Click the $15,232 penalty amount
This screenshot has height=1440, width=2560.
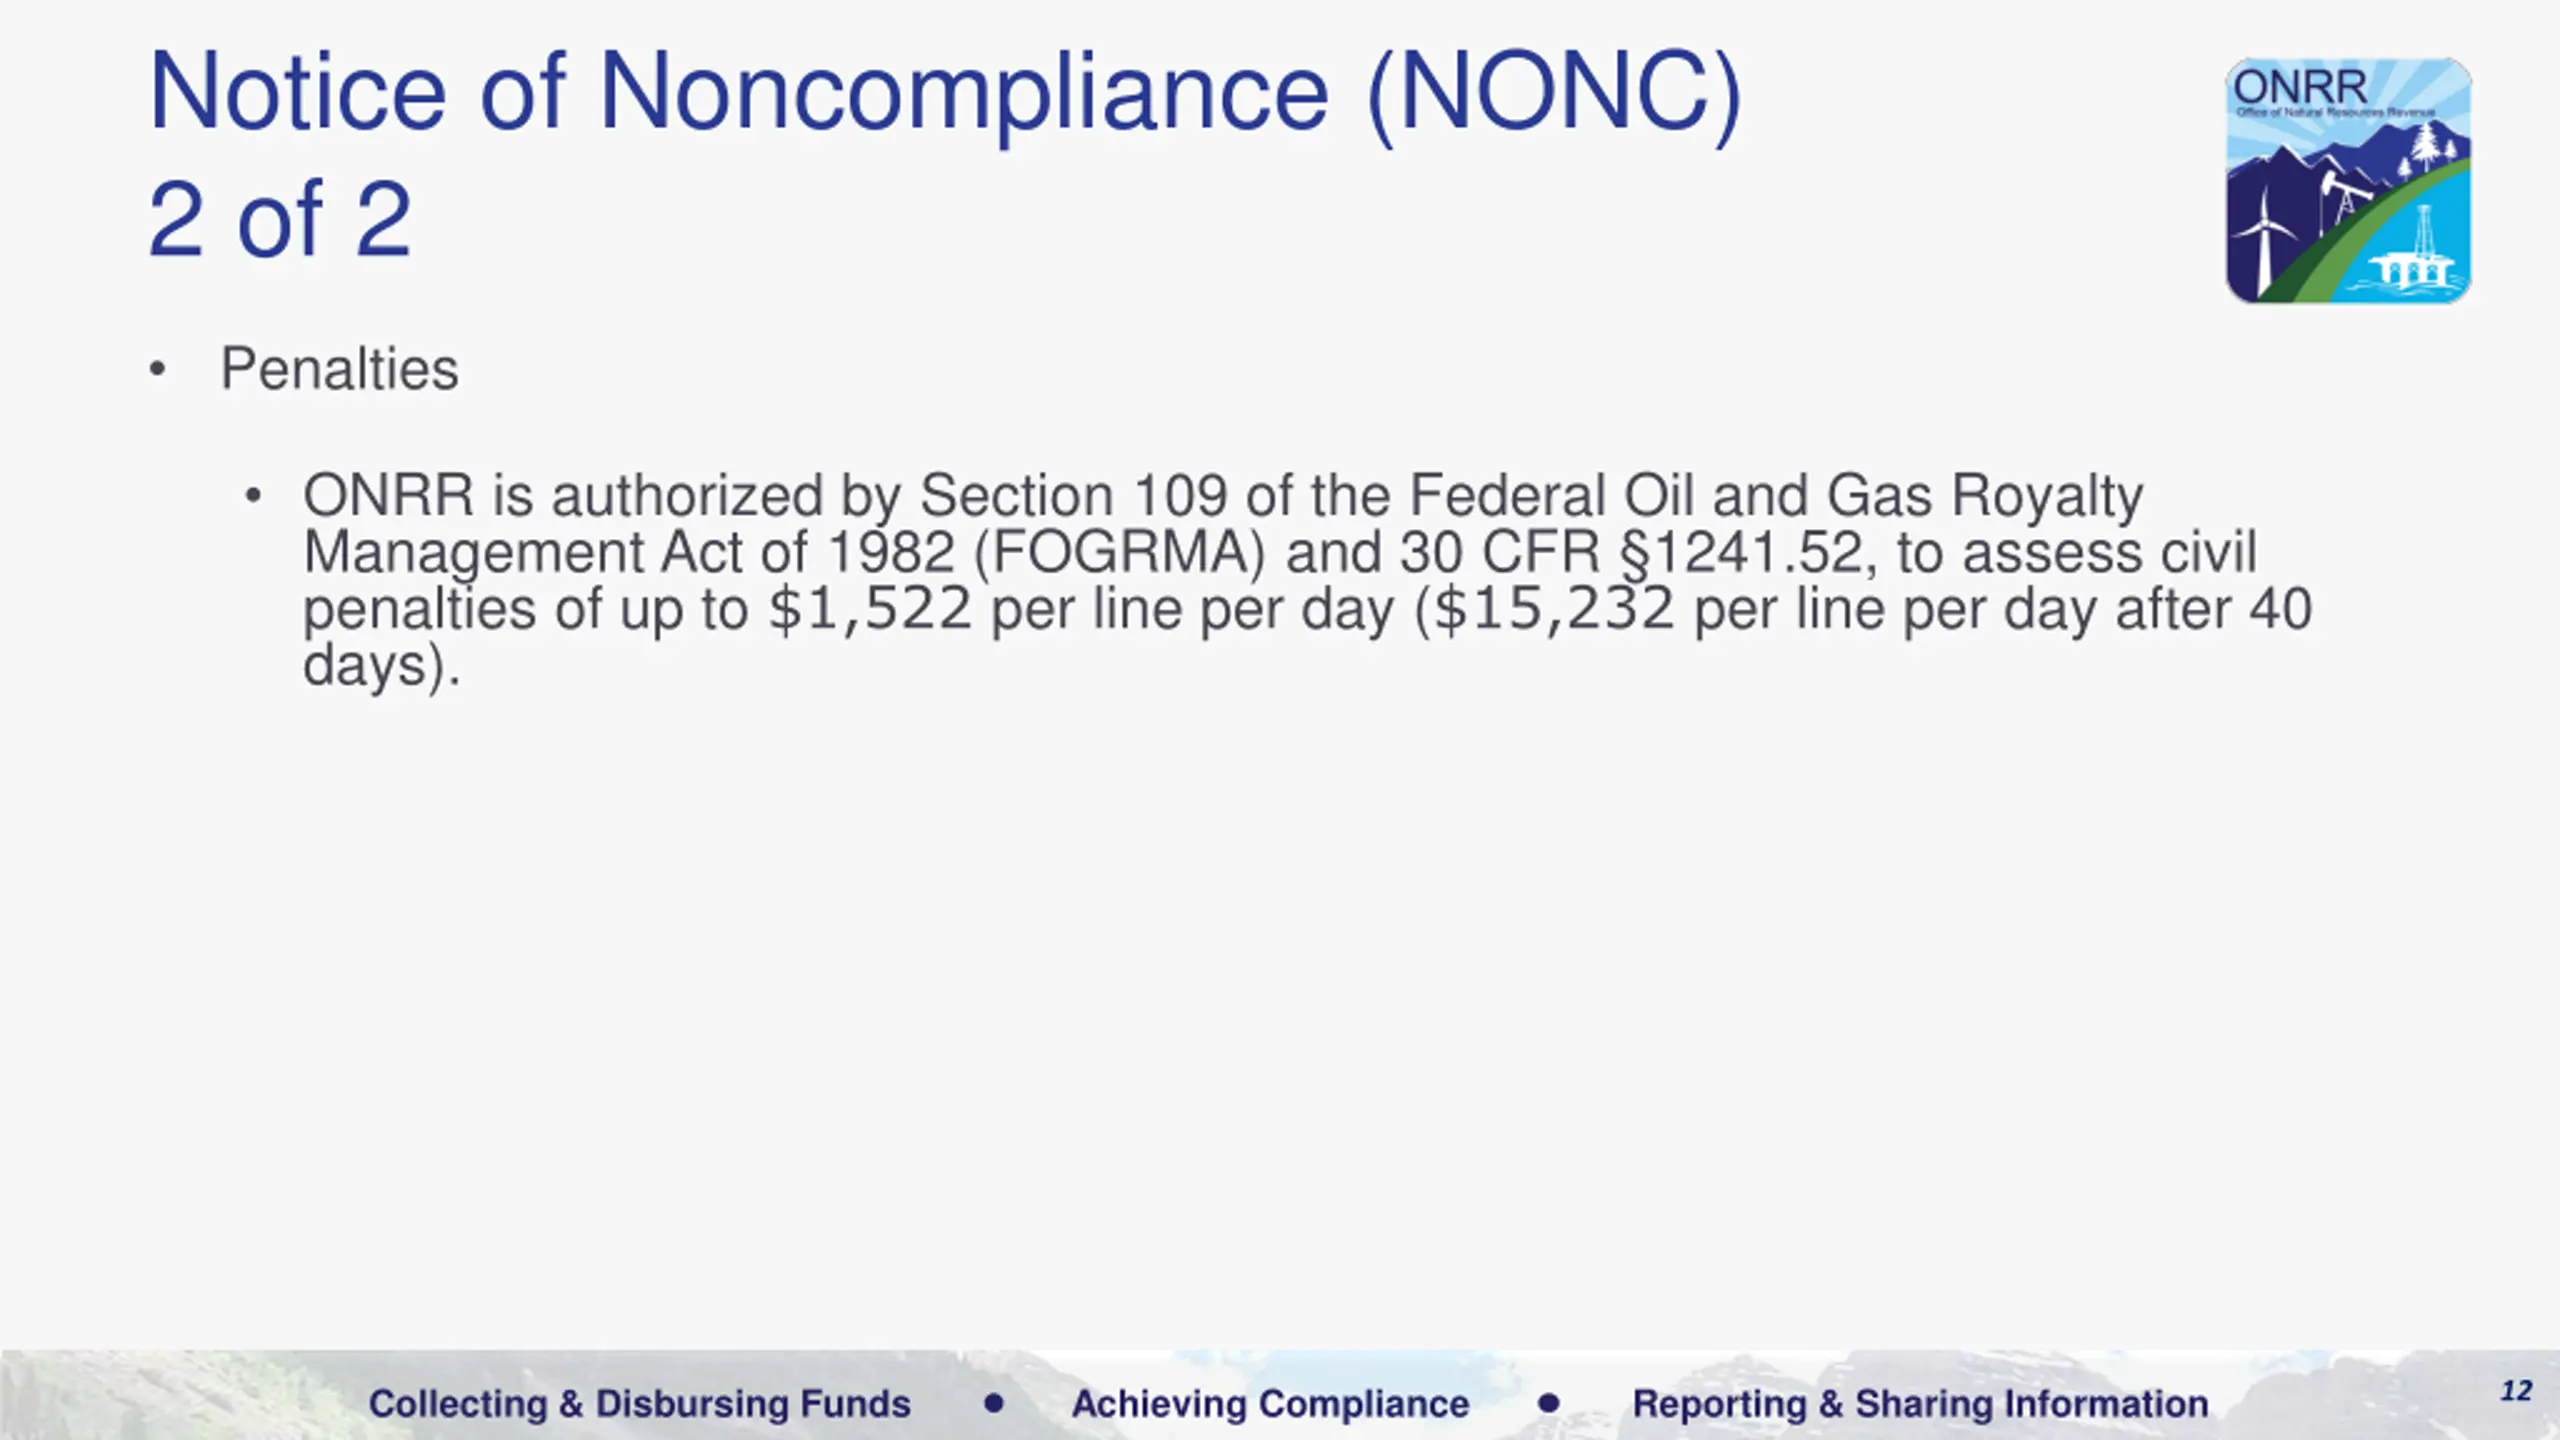pos(1554,609)
